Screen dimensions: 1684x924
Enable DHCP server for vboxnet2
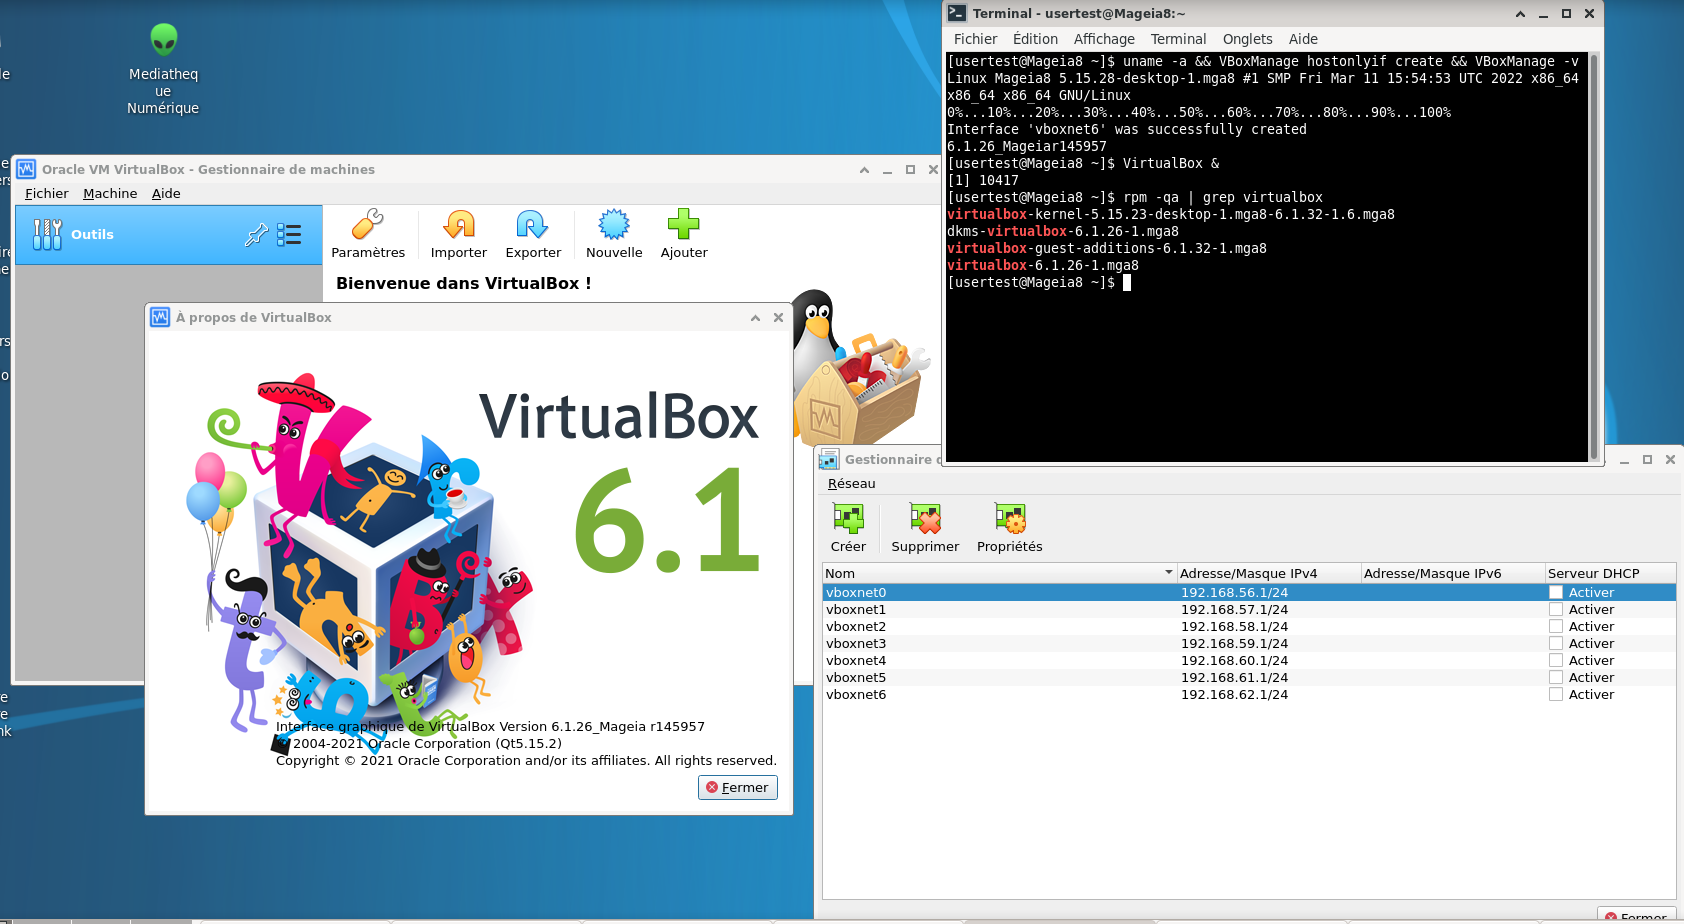1556,626
